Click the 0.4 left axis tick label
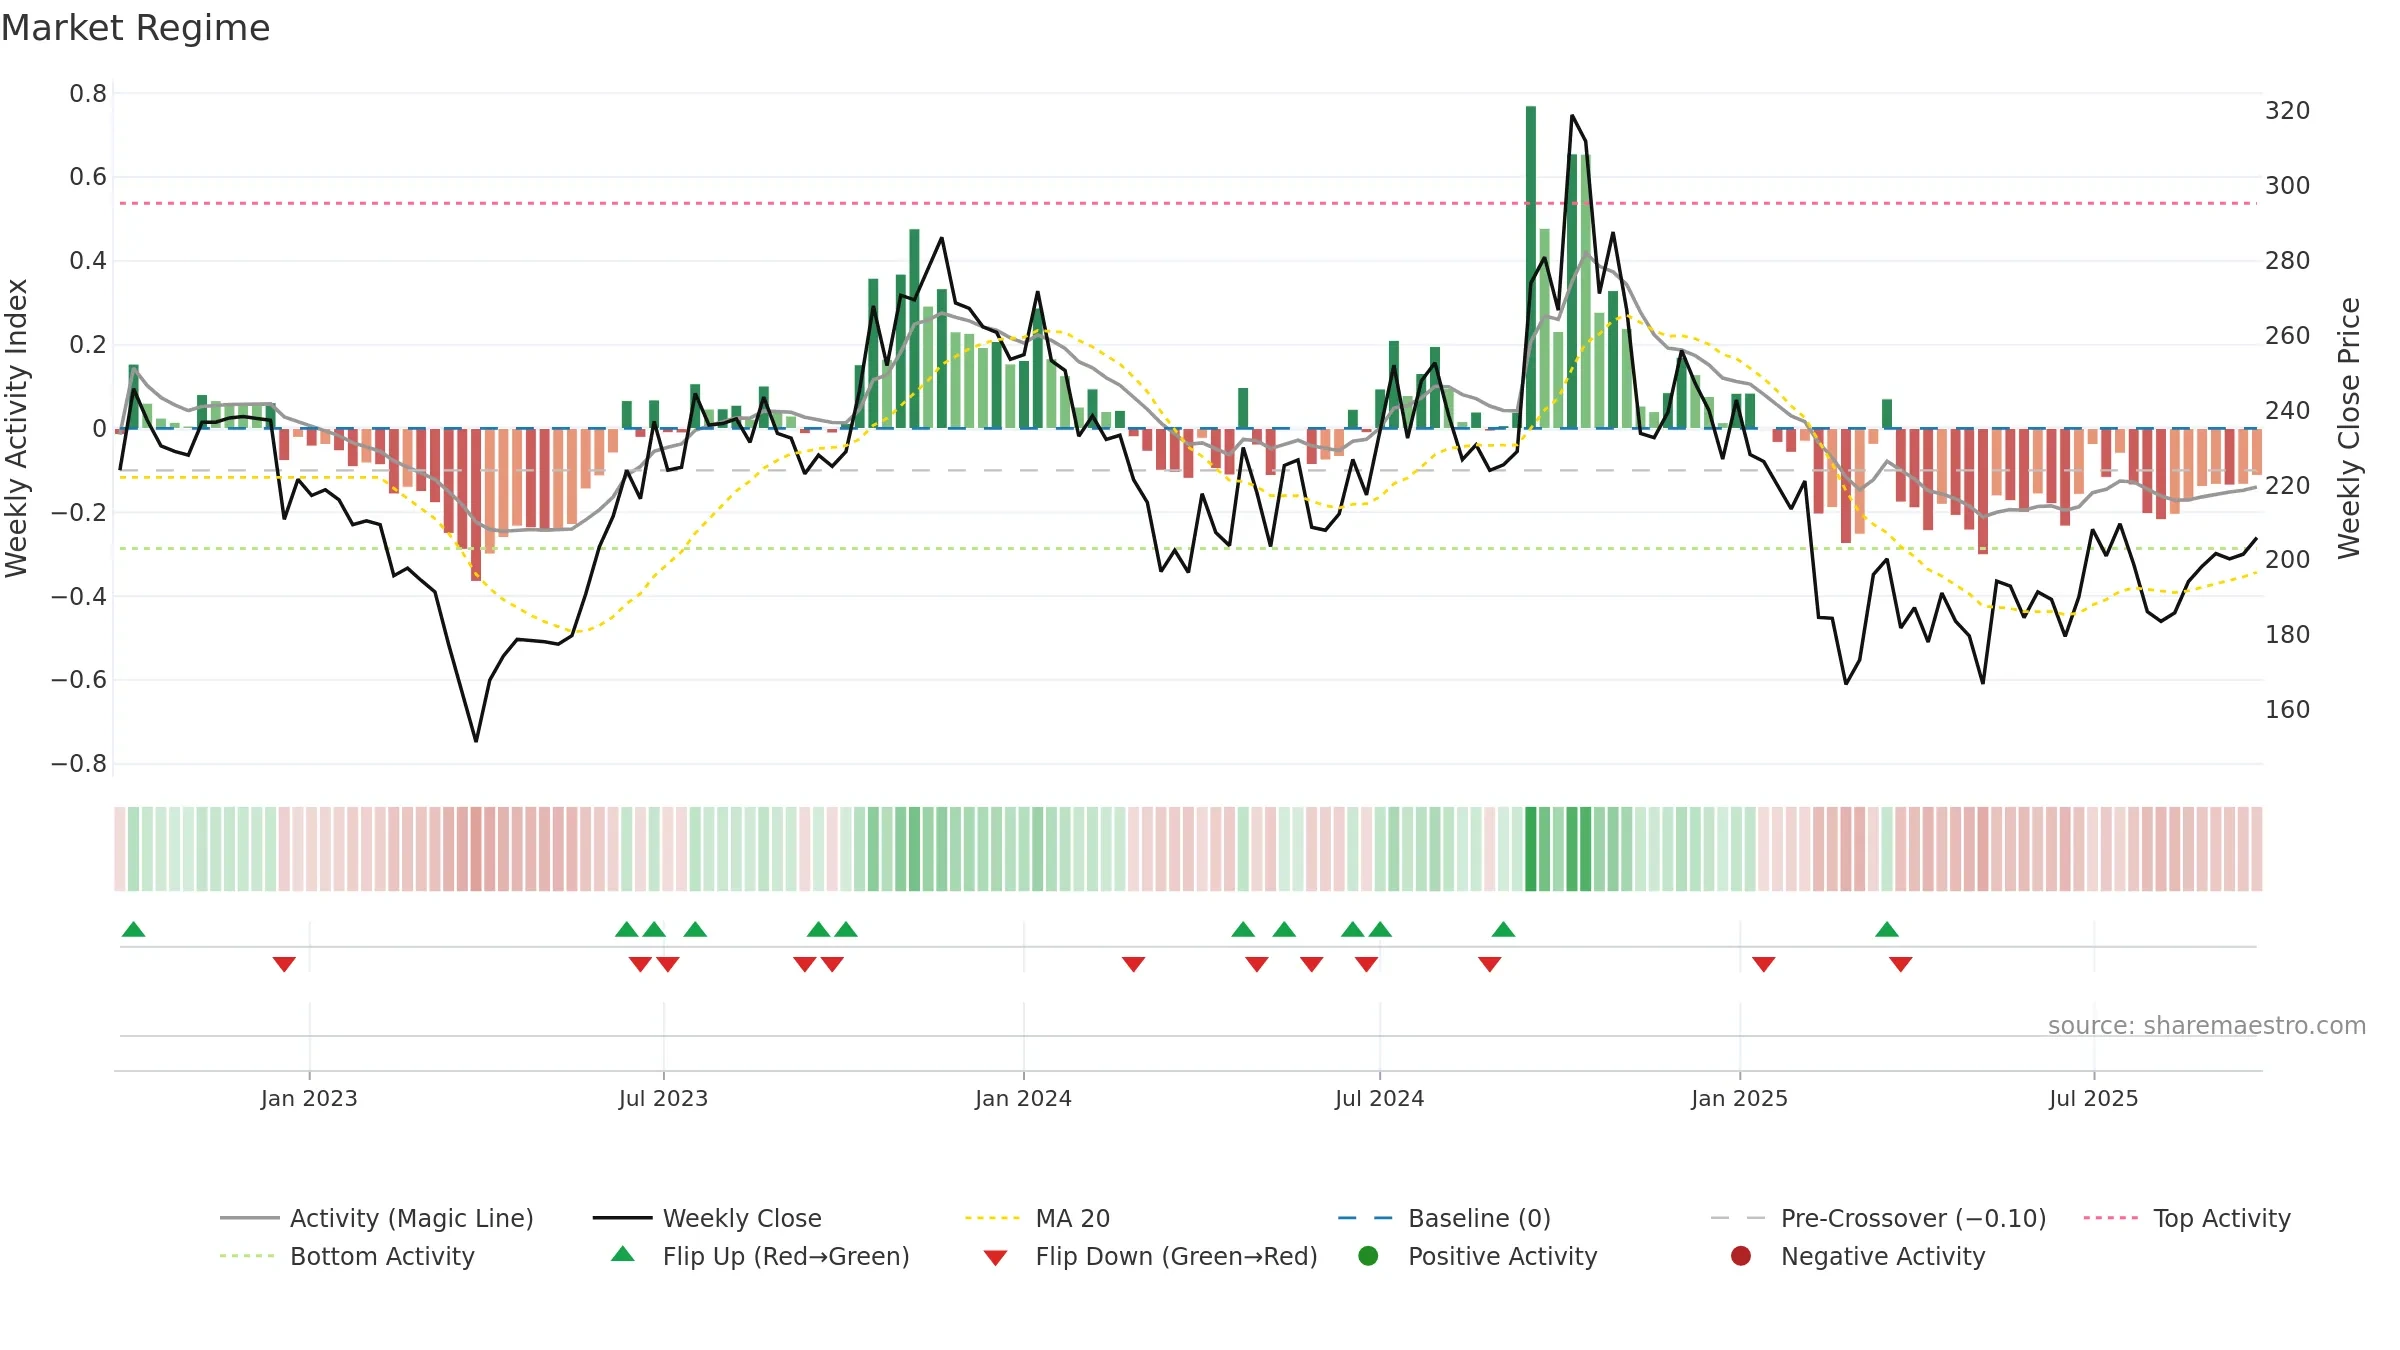Image resolution: width=2400 pixels, height=1350 pixels. 88,261
